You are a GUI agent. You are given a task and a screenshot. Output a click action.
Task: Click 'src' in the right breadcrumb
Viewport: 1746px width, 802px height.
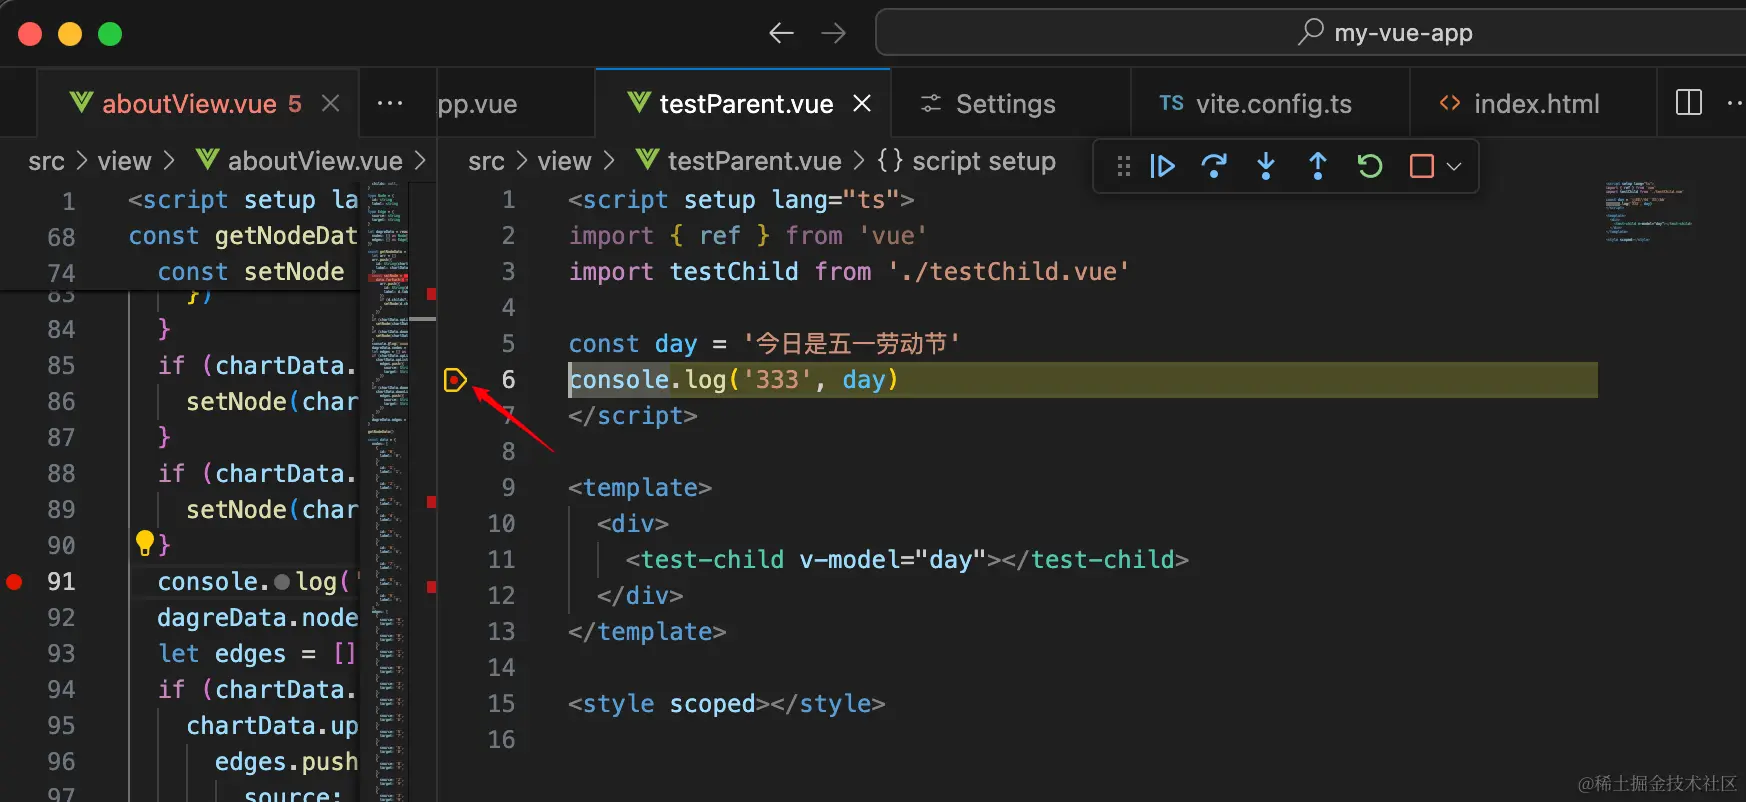[x=486, y=161]
